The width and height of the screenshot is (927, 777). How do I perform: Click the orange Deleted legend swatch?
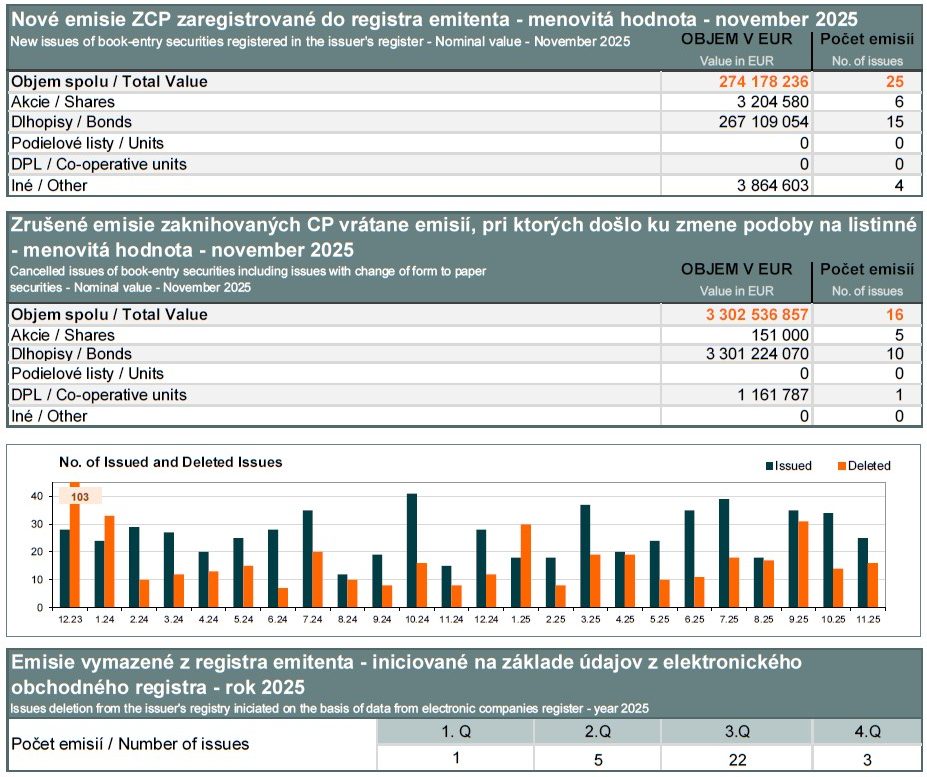[x=842, y=466]
